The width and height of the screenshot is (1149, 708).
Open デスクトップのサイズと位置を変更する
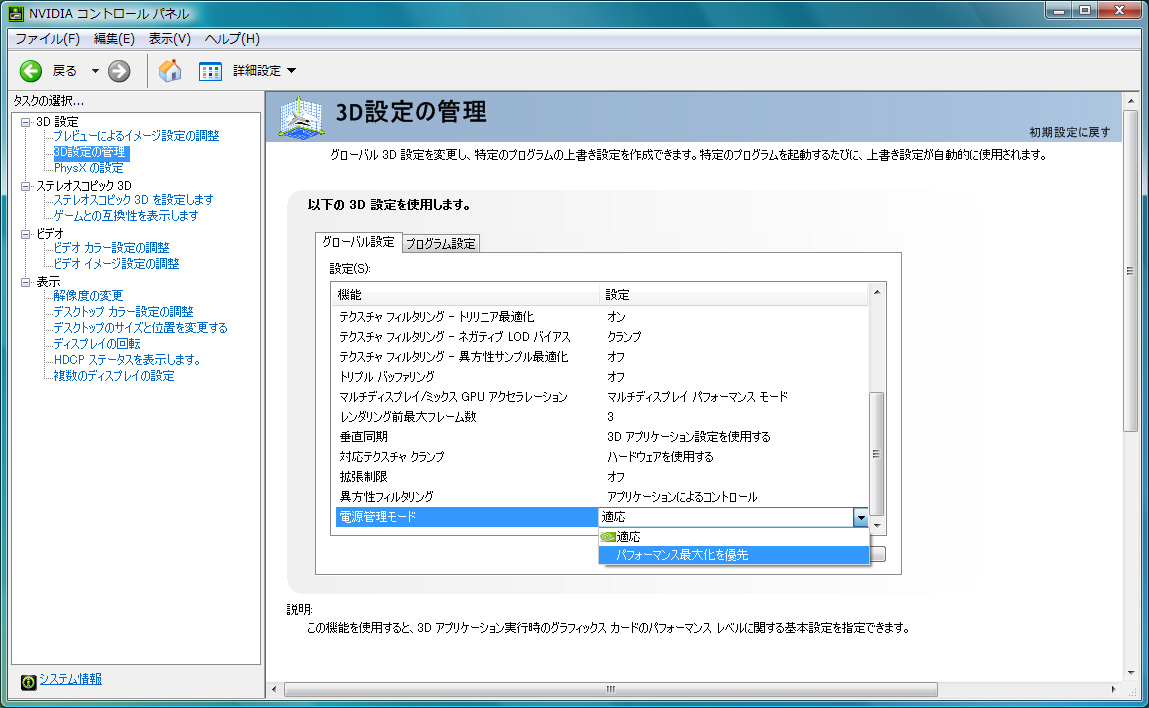click(x=141, y=328)
